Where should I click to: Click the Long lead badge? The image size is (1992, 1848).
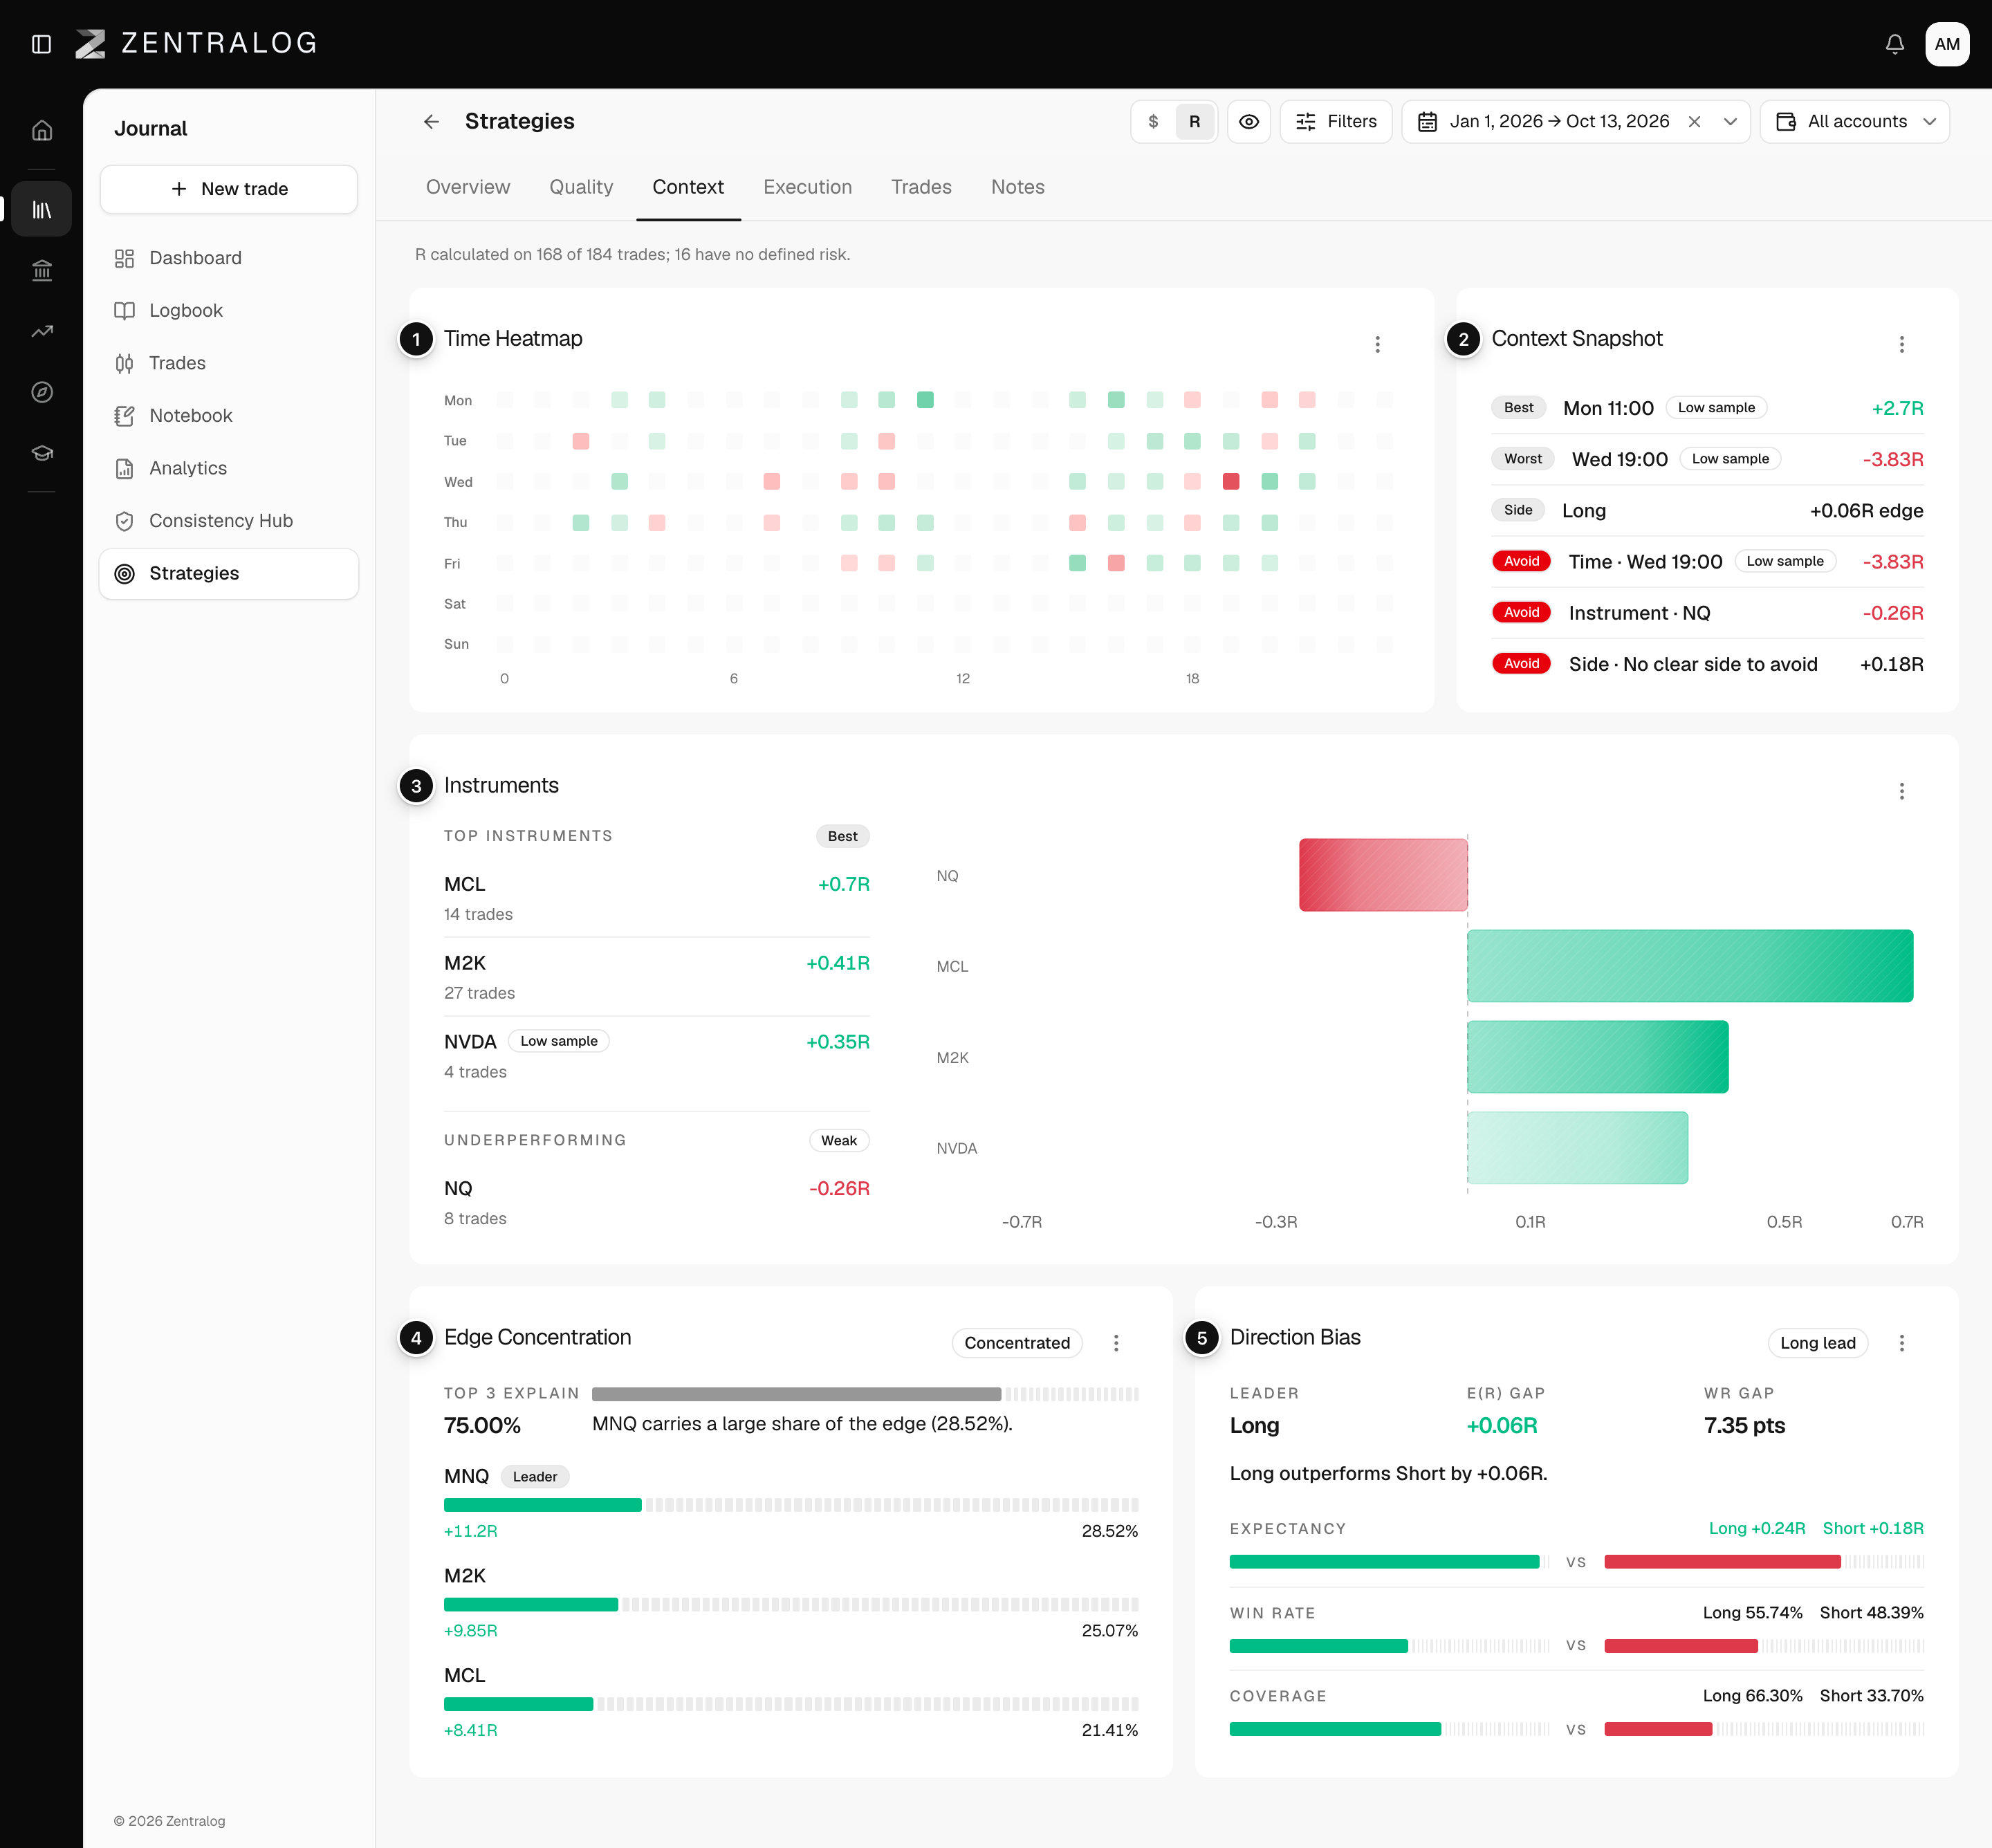click(x=1817, y=1343)
